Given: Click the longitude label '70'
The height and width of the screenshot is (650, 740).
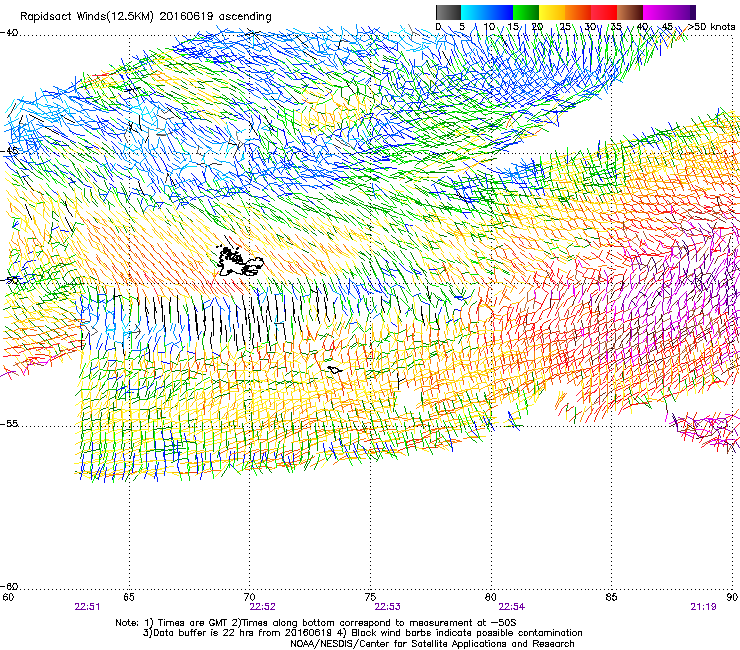Looking at the screenshot, I should click(x=250, y=597).
